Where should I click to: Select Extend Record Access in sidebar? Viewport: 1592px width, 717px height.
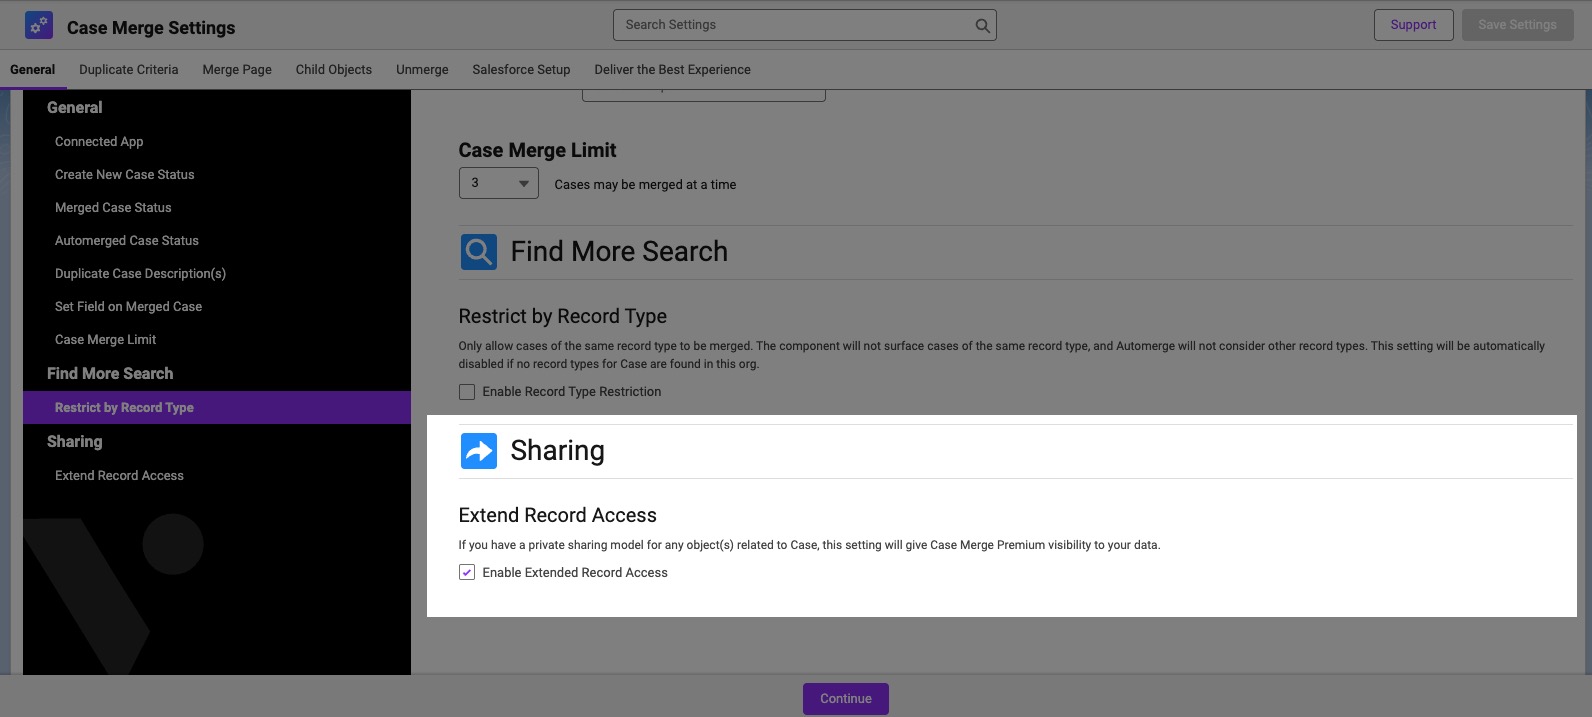119,476
